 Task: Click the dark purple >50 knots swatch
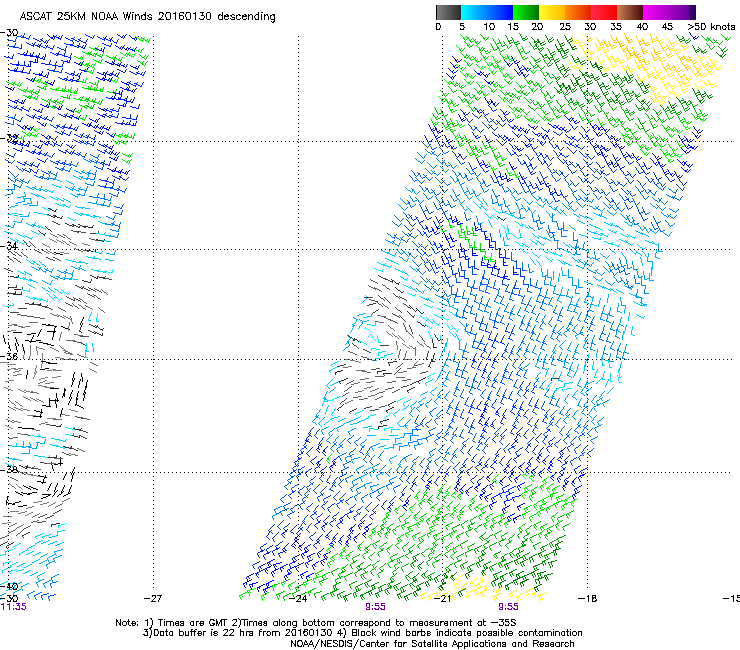click(x=693, y=12)
